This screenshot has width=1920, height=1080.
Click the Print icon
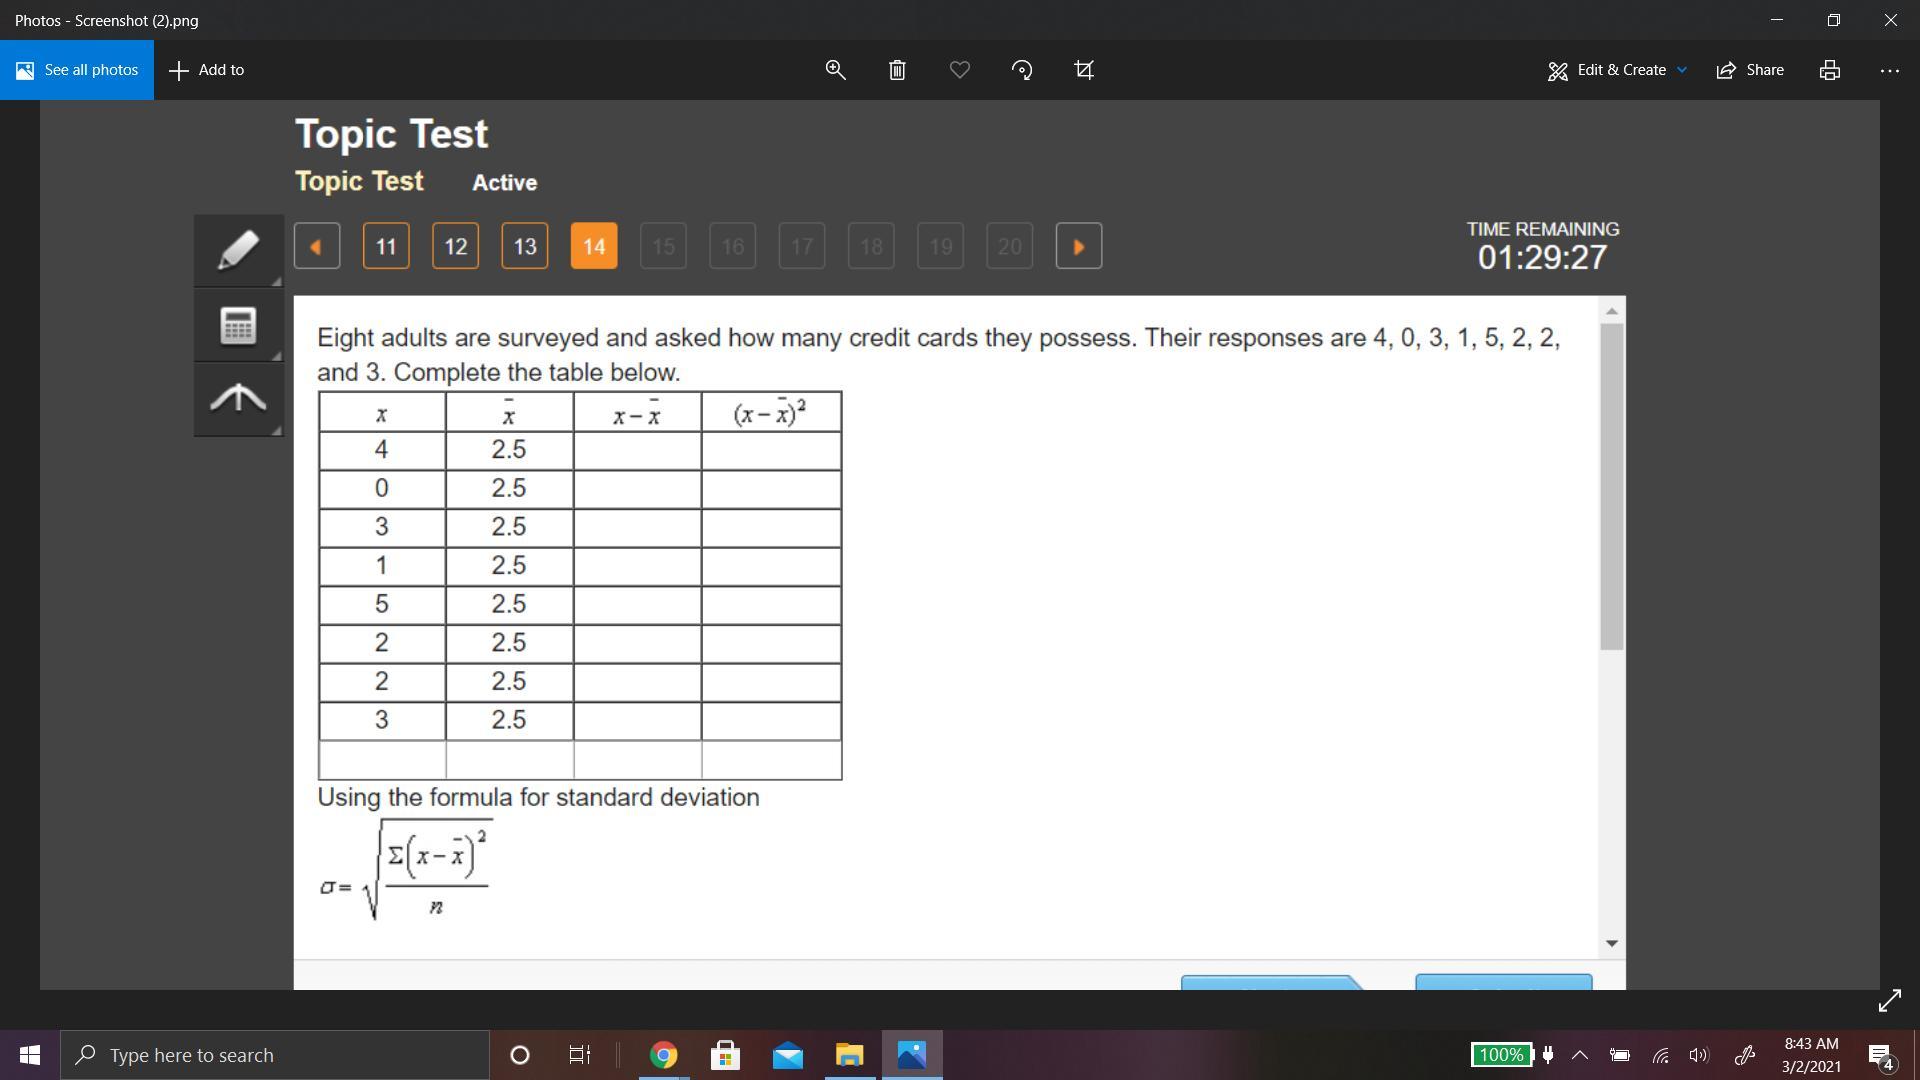click(1830, 70)
